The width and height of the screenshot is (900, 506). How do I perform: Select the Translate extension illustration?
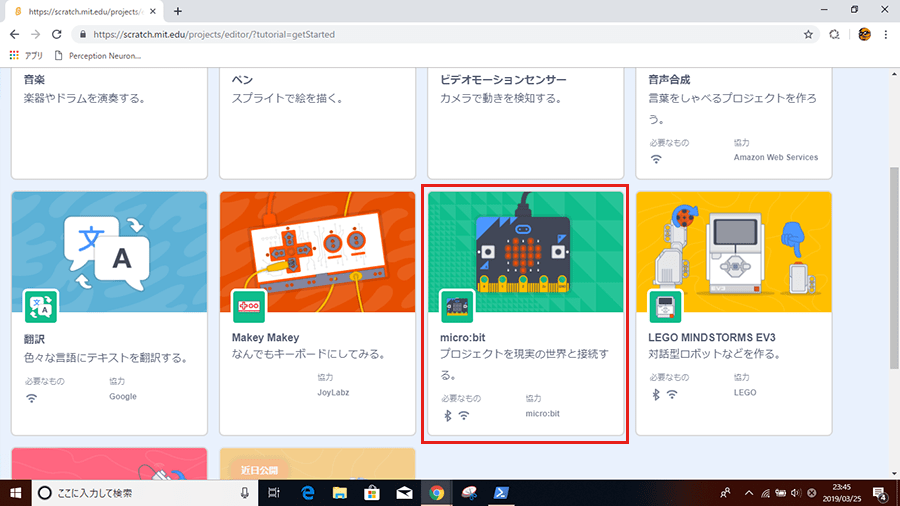[109, 252]
